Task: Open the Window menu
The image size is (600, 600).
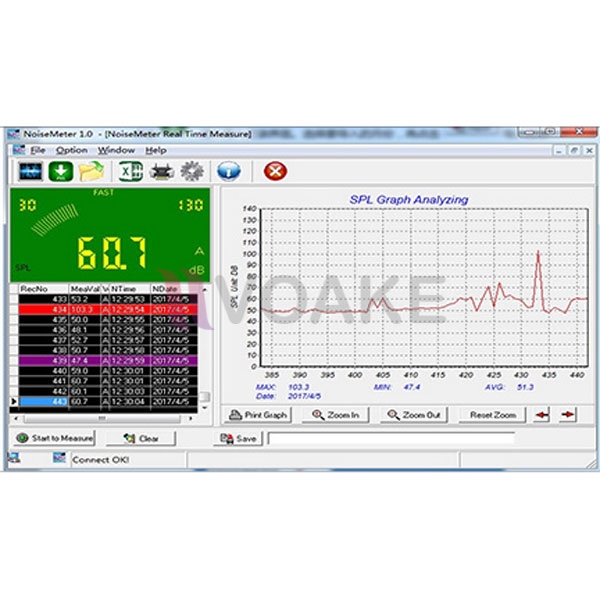Action: [x=116, y=150]
